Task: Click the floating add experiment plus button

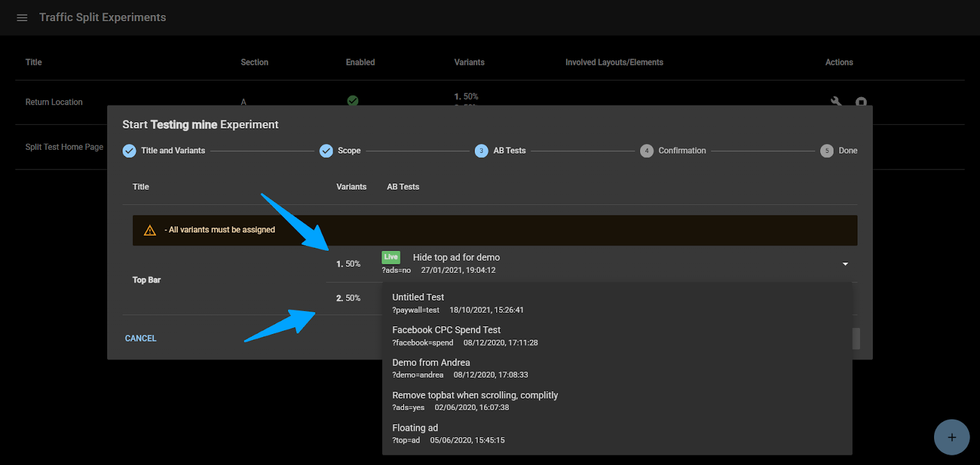Action: coord(951,437)
